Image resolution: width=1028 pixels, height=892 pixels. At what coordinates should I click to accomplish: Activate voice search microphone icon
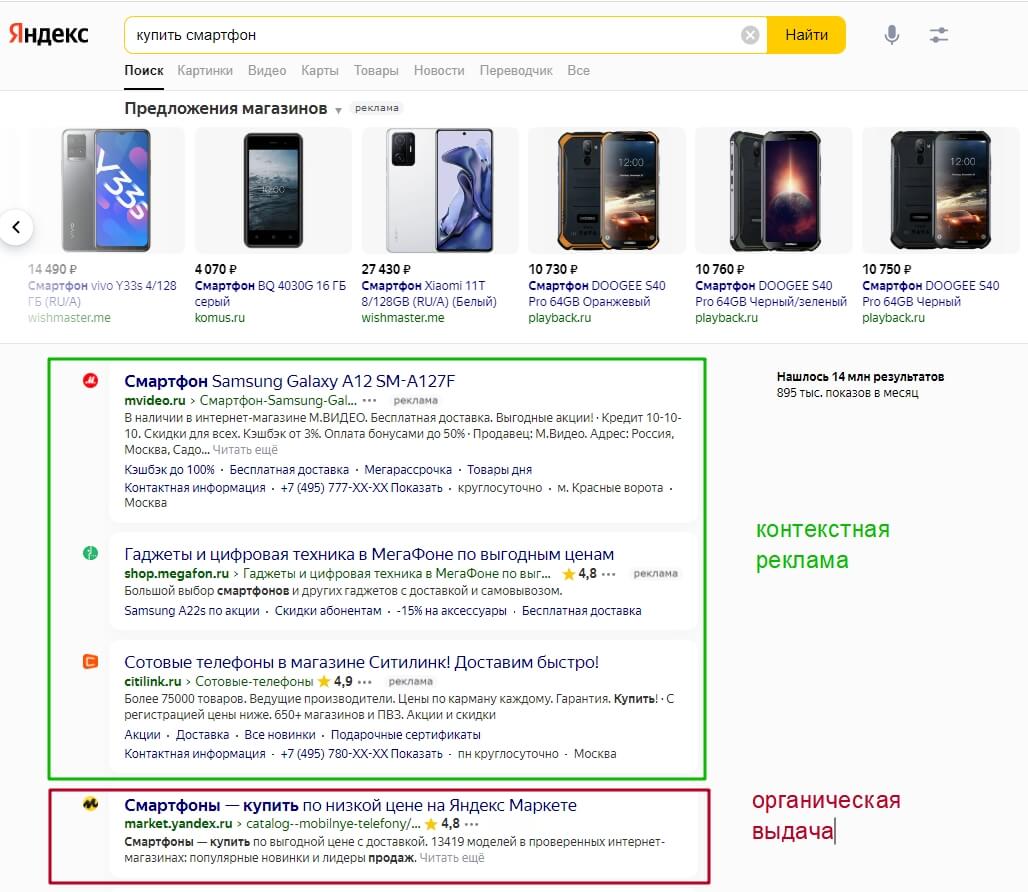(891, 35)
